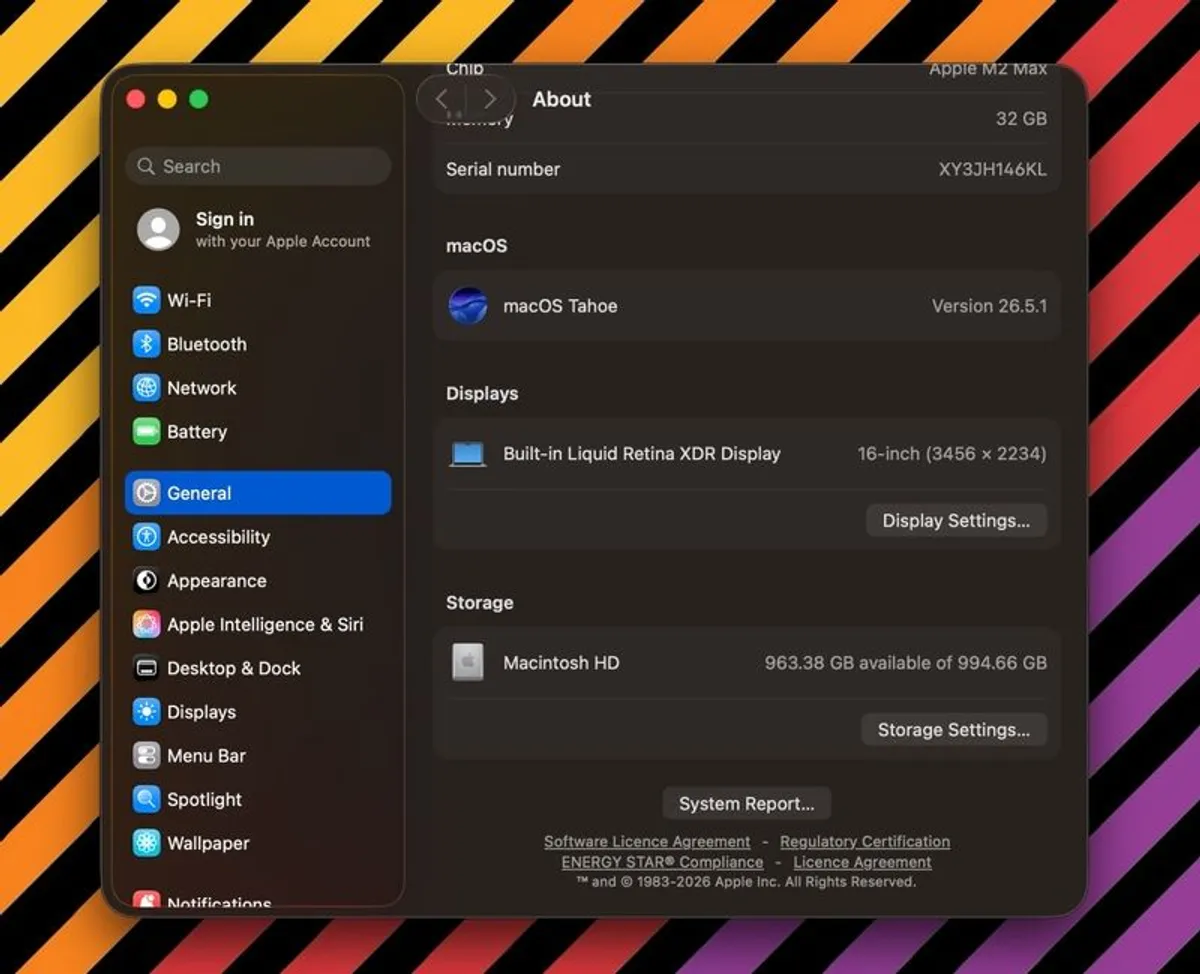Close the window with the red button
The image size is (1200, 974).
point(136,99)
